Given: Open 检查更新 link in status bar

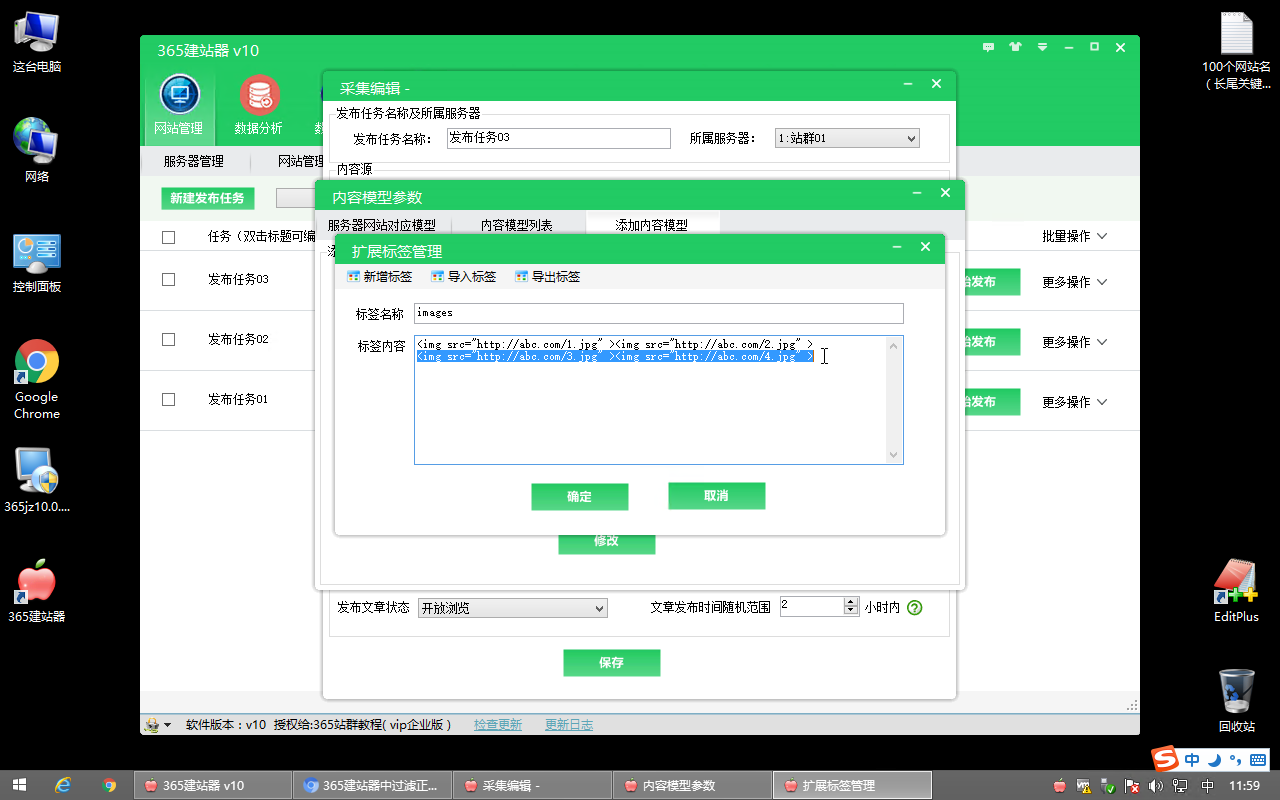Looking at the screenshot, I should coord(498,725).
